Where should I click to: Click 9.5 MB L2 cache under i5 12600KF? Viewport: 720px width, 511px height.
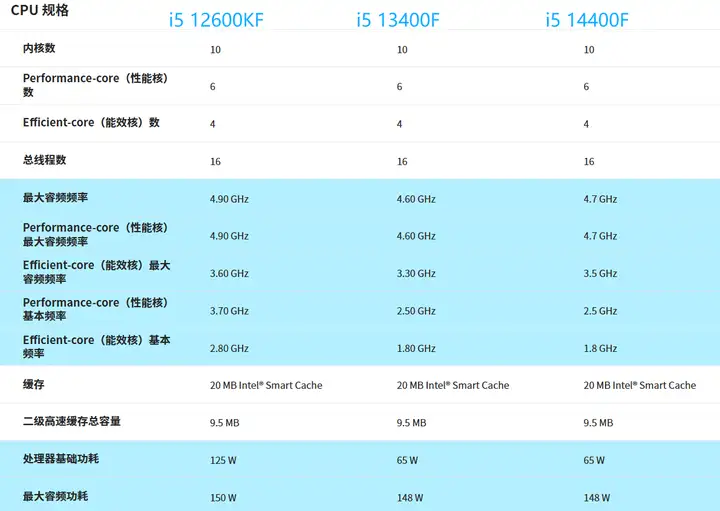pyautogui.click(x=225, y=423)
